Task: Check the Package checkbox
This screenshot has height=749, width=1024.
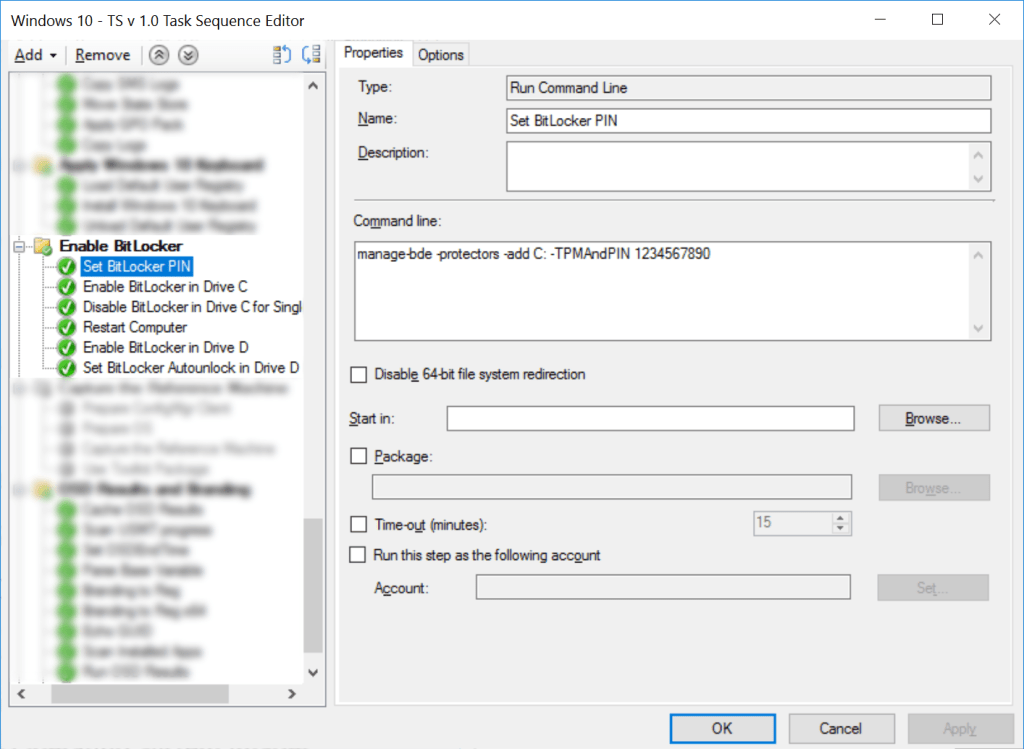Action: [x=357, y=456]
